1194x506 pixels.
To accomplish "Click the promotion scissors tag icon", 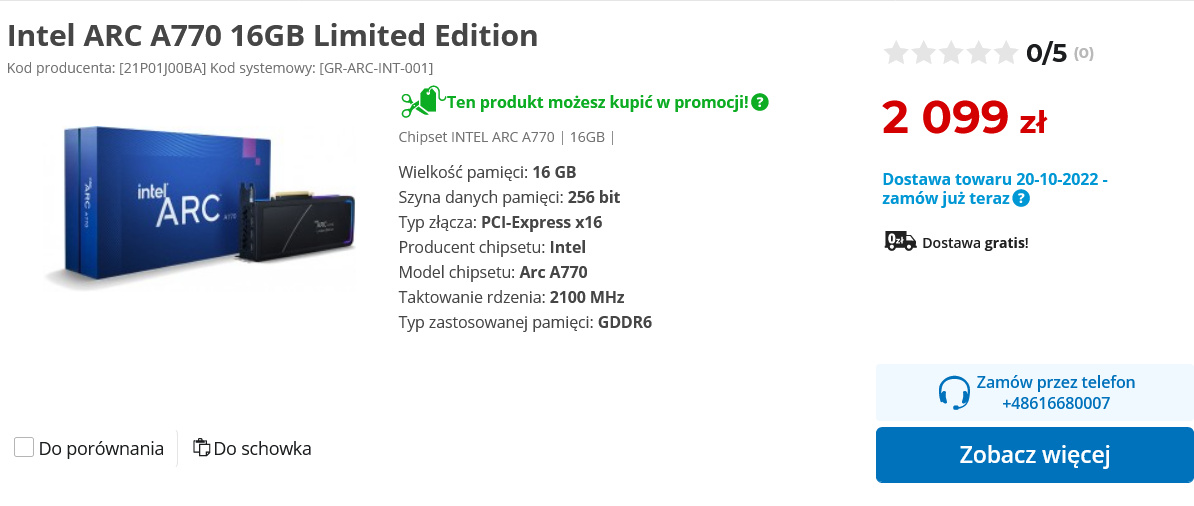I will tap(421, 102).
